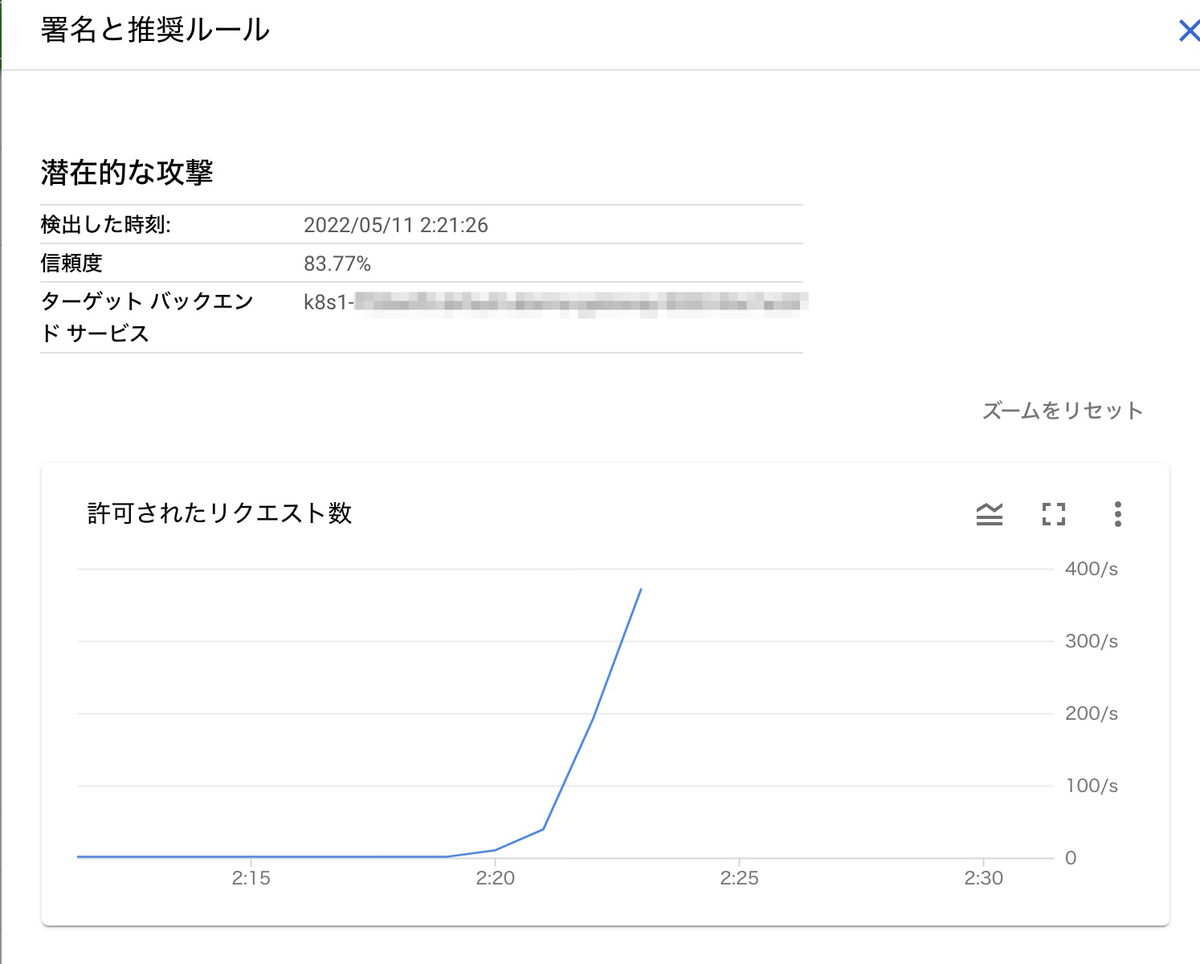Click the 2:20 time axis label
1200x964 pixels.
pyautogui.click(x=495, y=878)
